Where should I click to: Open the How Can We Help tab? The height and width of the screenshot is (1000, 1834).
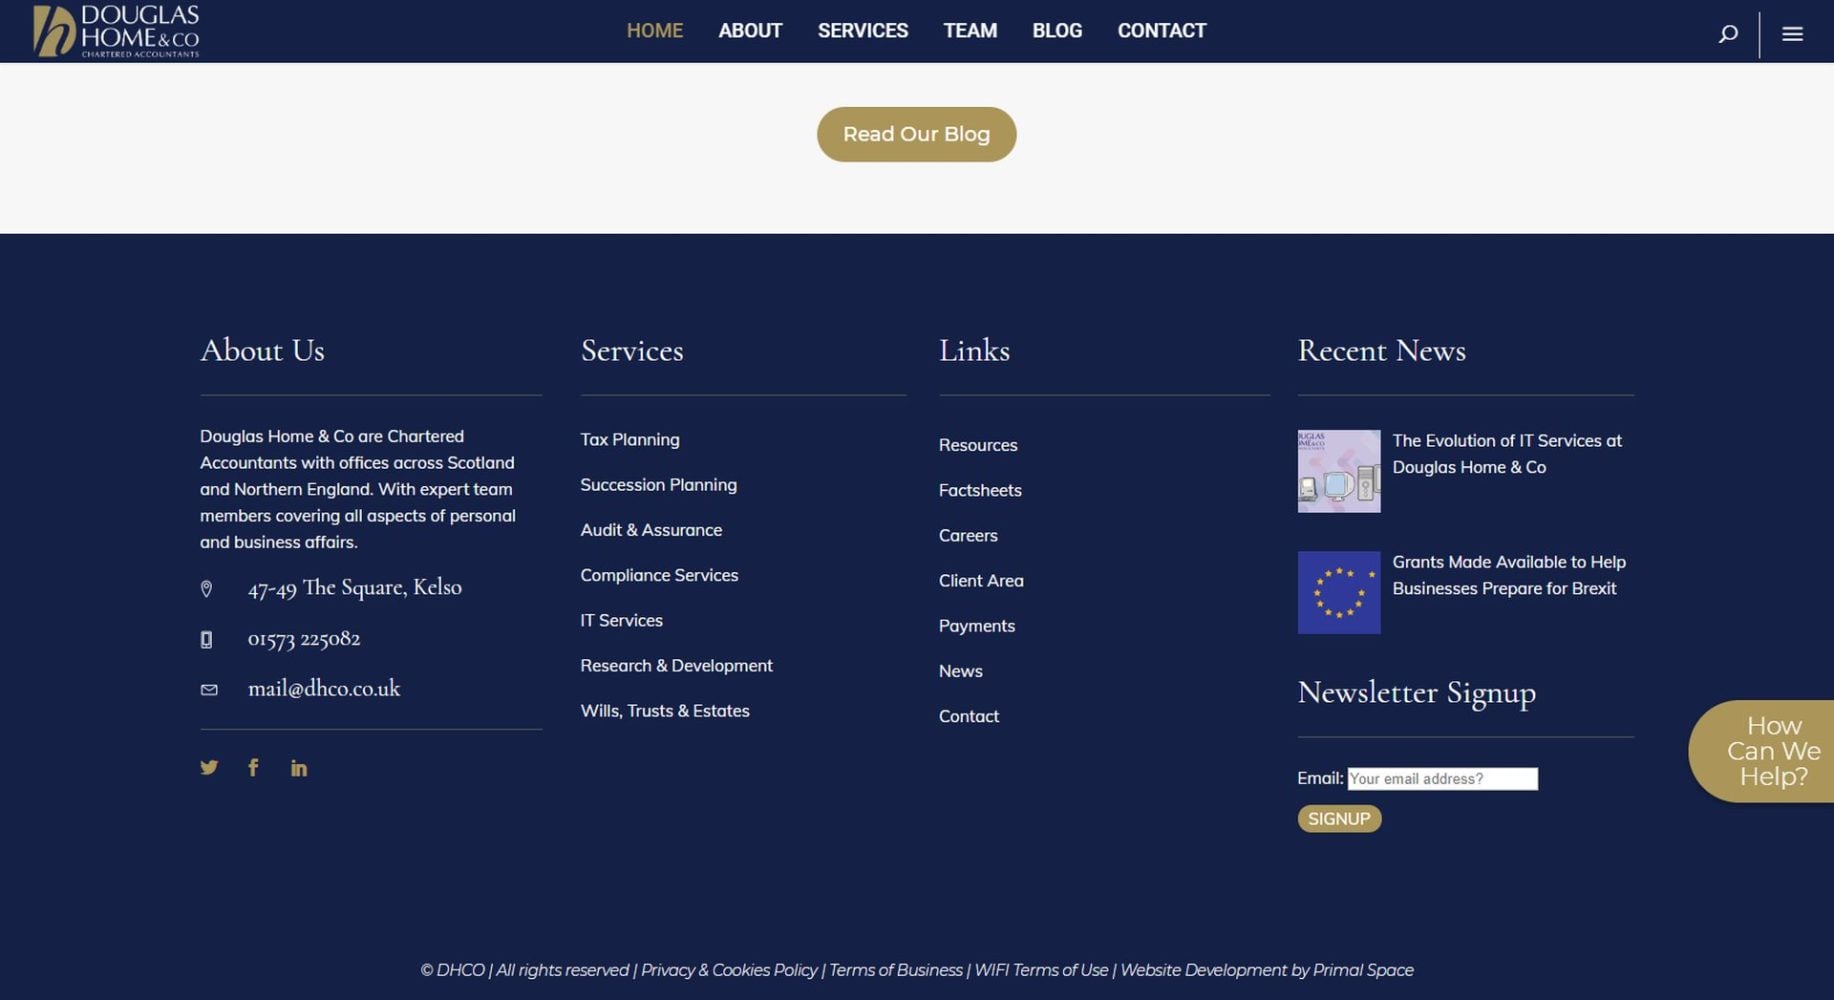pyautogui.click(x=1762, y=751)
